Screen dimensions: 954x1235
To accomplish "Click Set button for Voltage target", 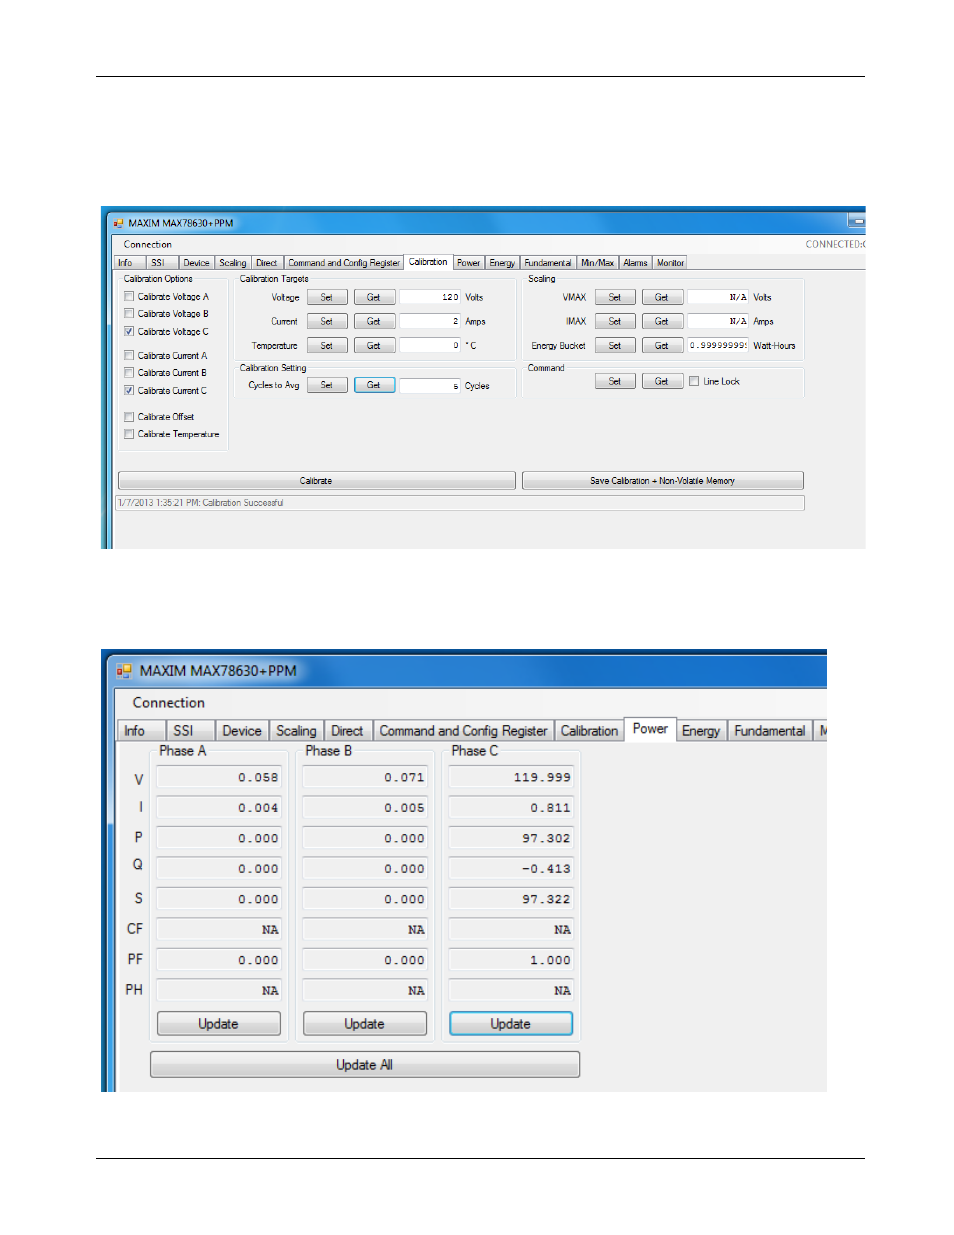I will pos(327,297).
